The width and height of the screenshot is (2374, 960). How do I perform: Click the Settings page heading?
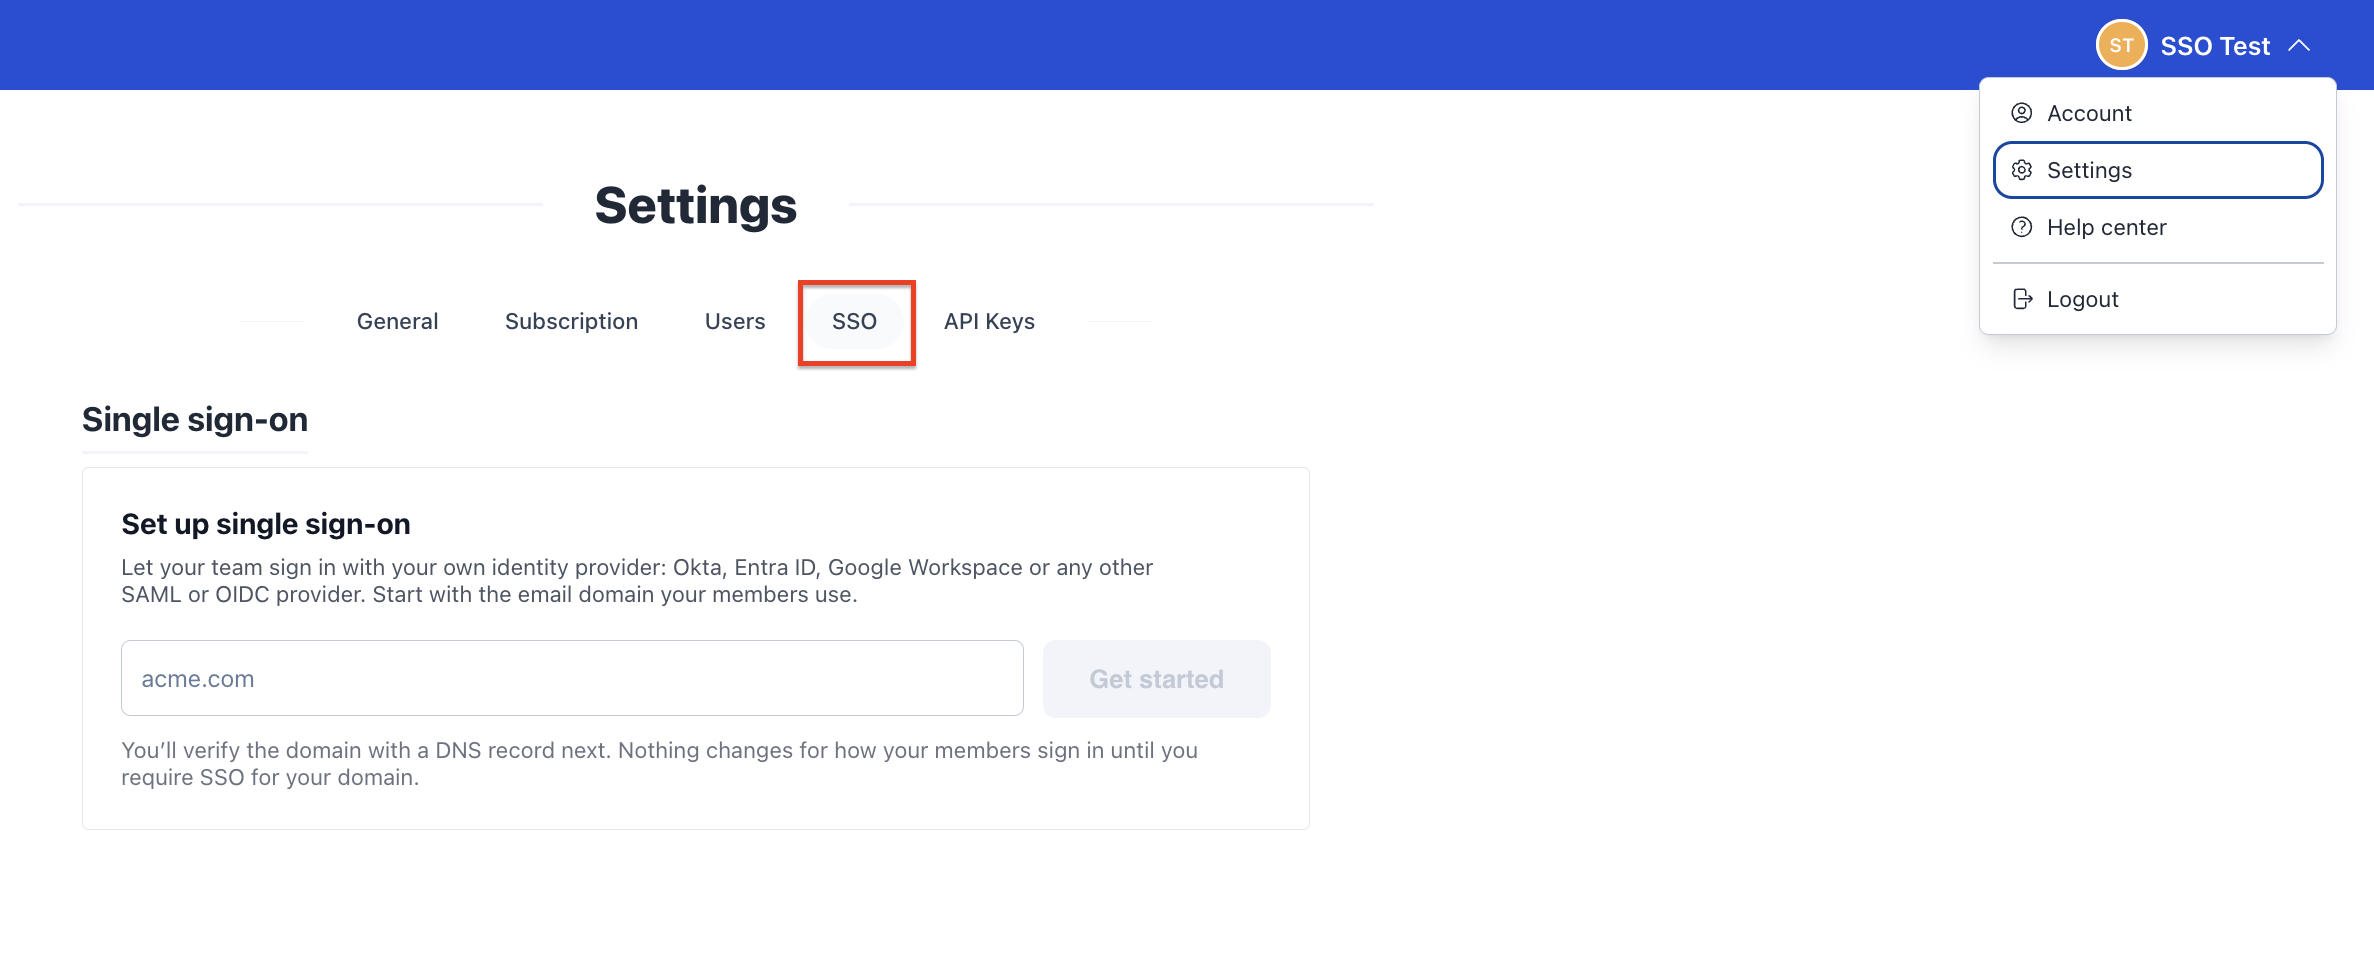pos(696,205)
